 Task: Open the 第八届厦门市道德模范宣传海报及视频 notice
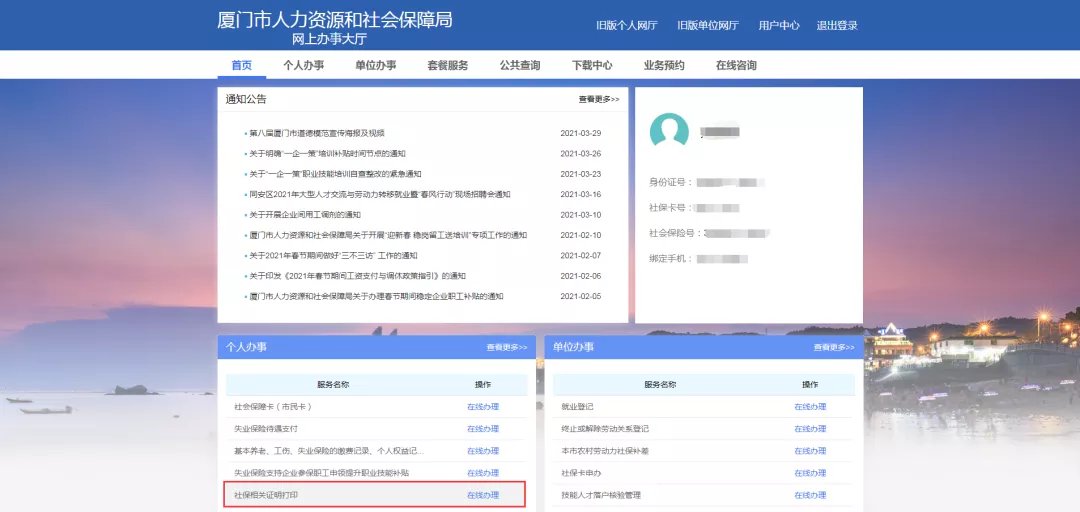click(317, 133)
